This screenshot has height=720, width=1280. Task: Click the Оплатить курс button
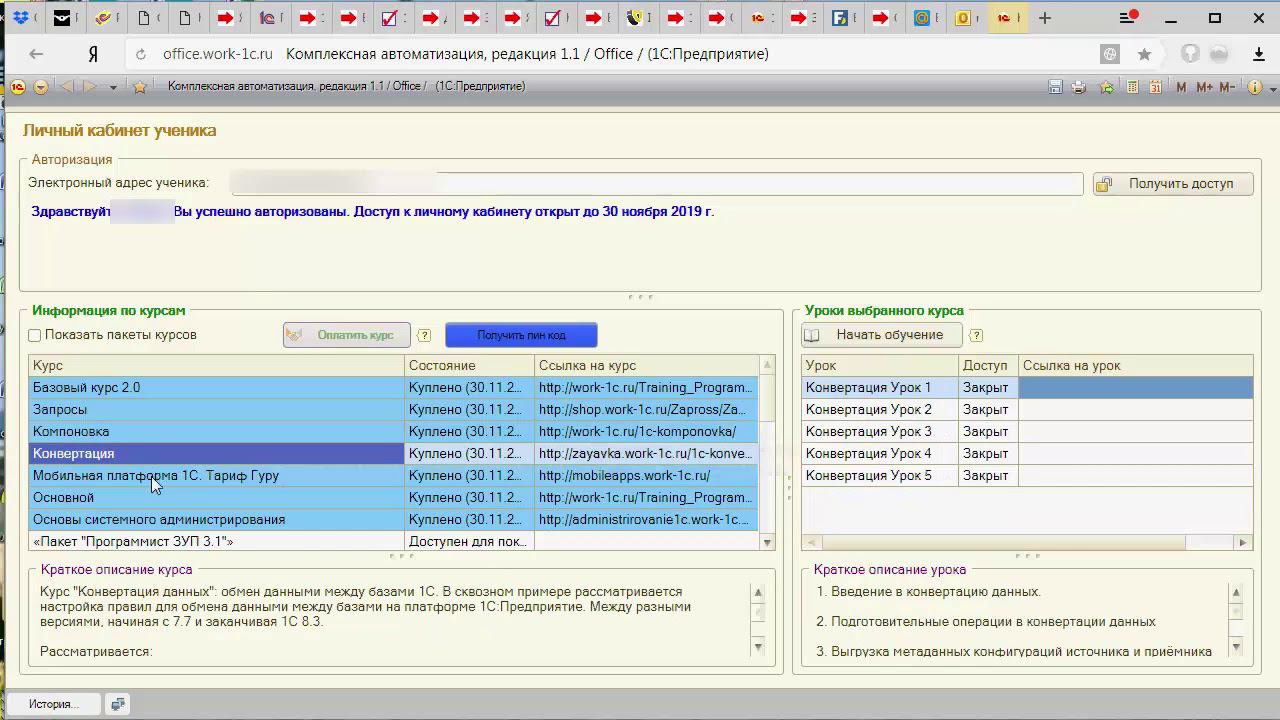[x=347, y=335]
